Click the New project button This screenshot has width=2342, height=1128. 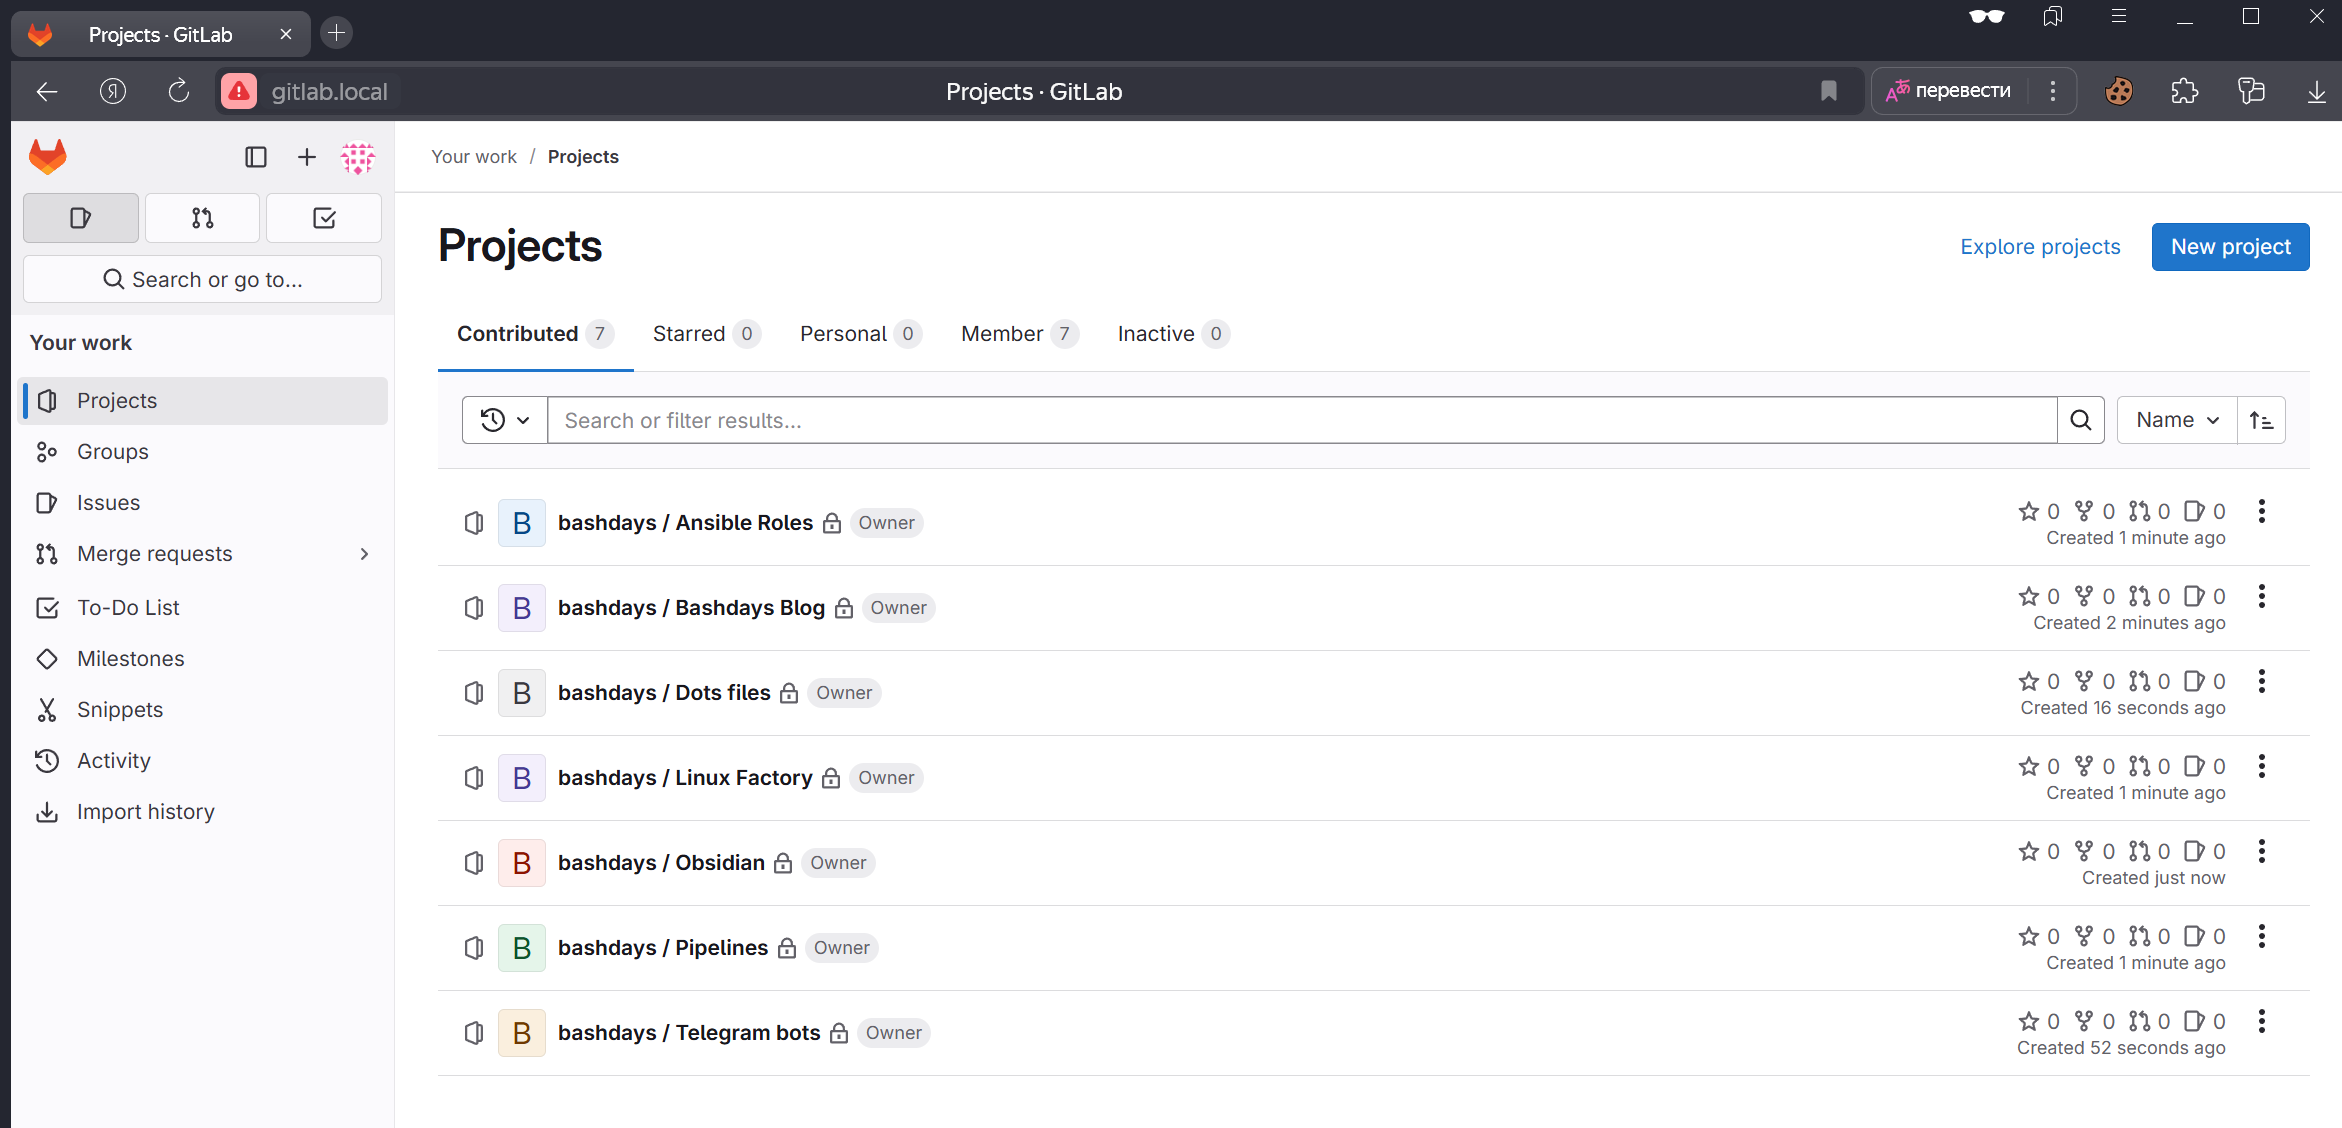click(x=2230, y=247)
